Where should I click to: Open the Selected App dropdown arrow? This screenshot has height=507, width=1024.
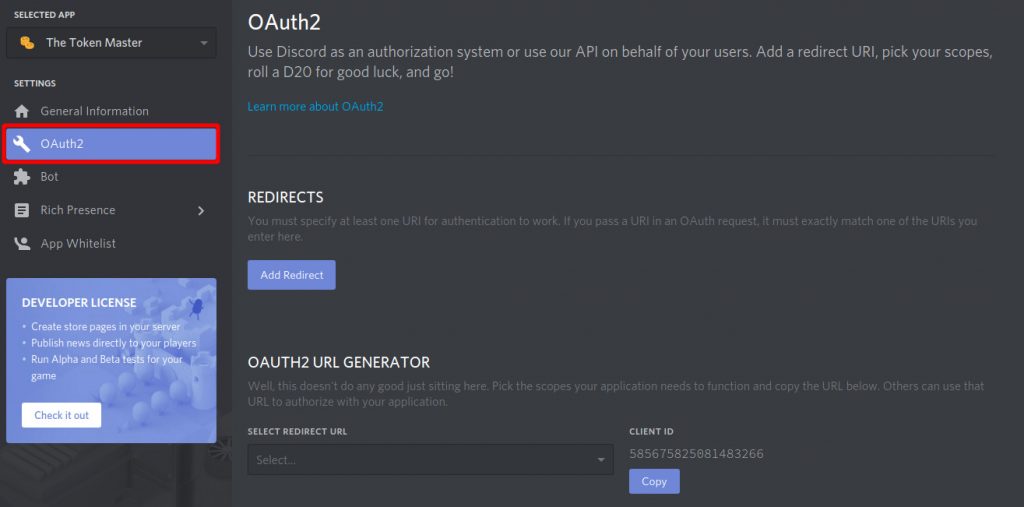204,43
